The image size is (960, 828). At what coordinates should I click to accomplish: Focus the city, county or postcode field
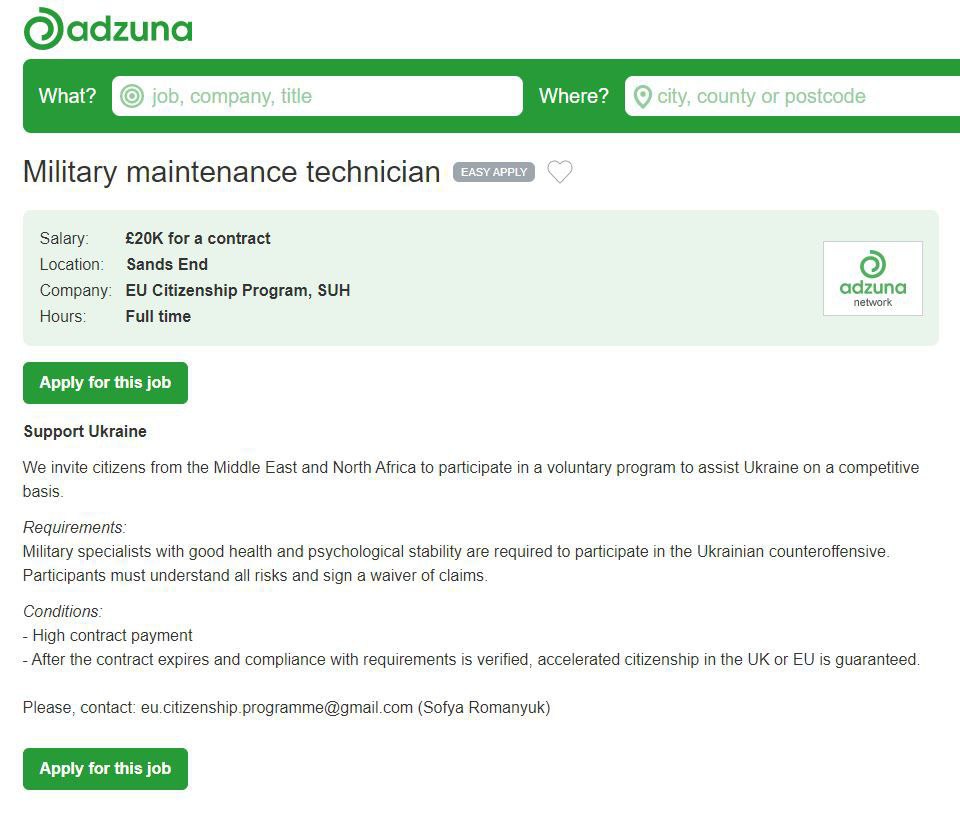tap(800, 96)
